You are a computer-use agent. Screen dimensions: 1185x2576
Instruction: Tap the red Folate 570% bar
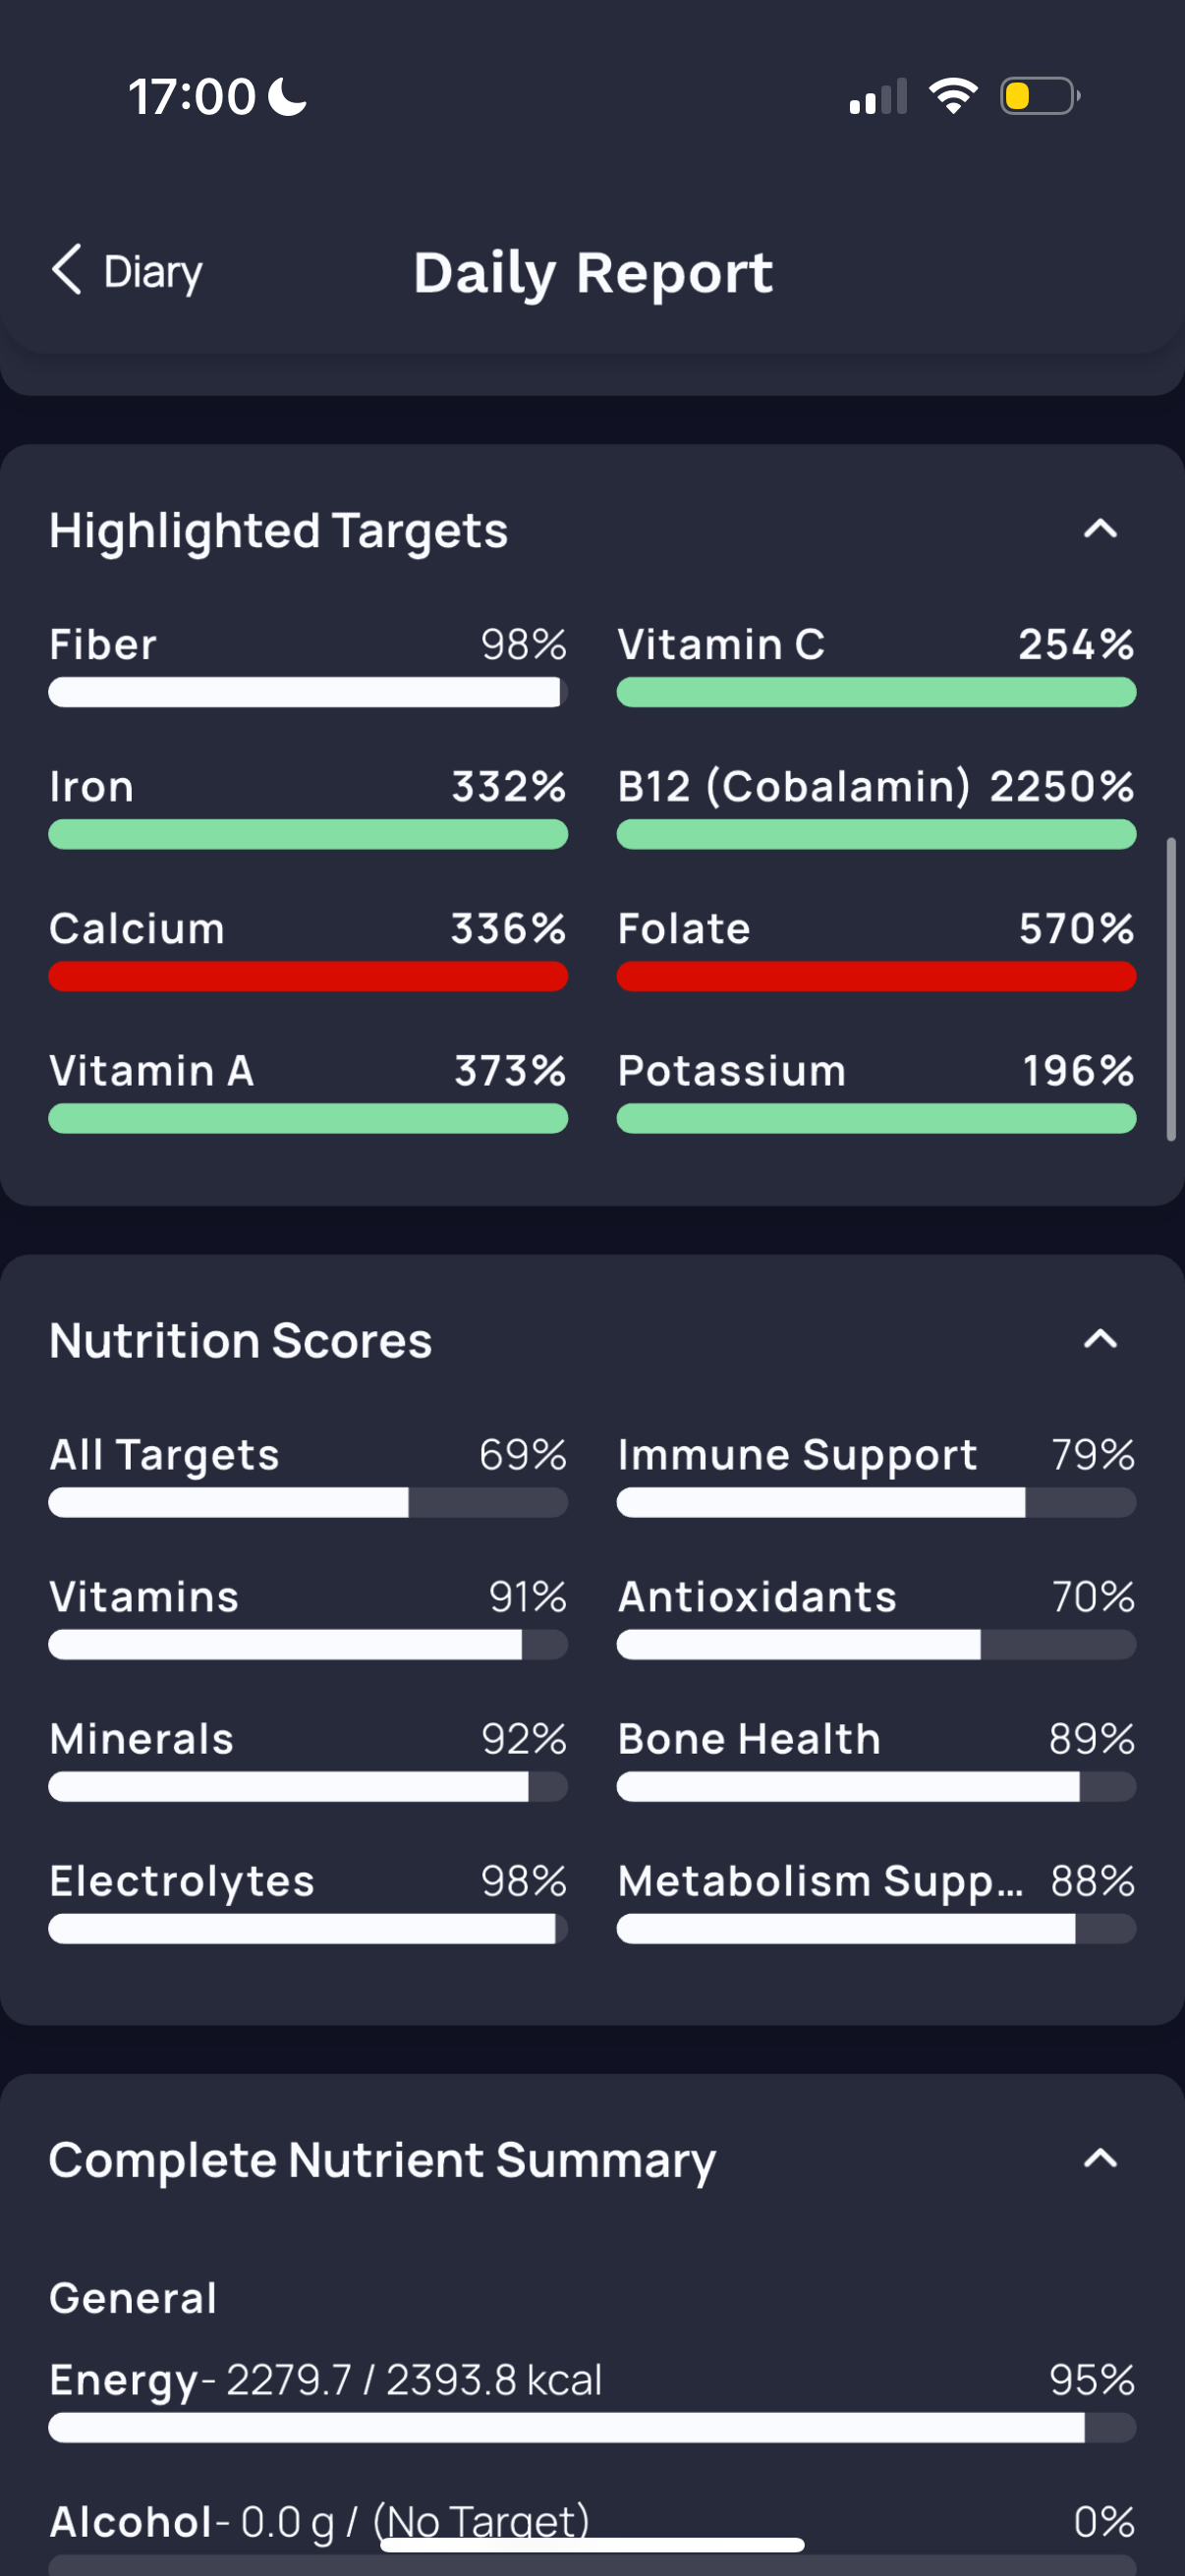click(876, 976)
